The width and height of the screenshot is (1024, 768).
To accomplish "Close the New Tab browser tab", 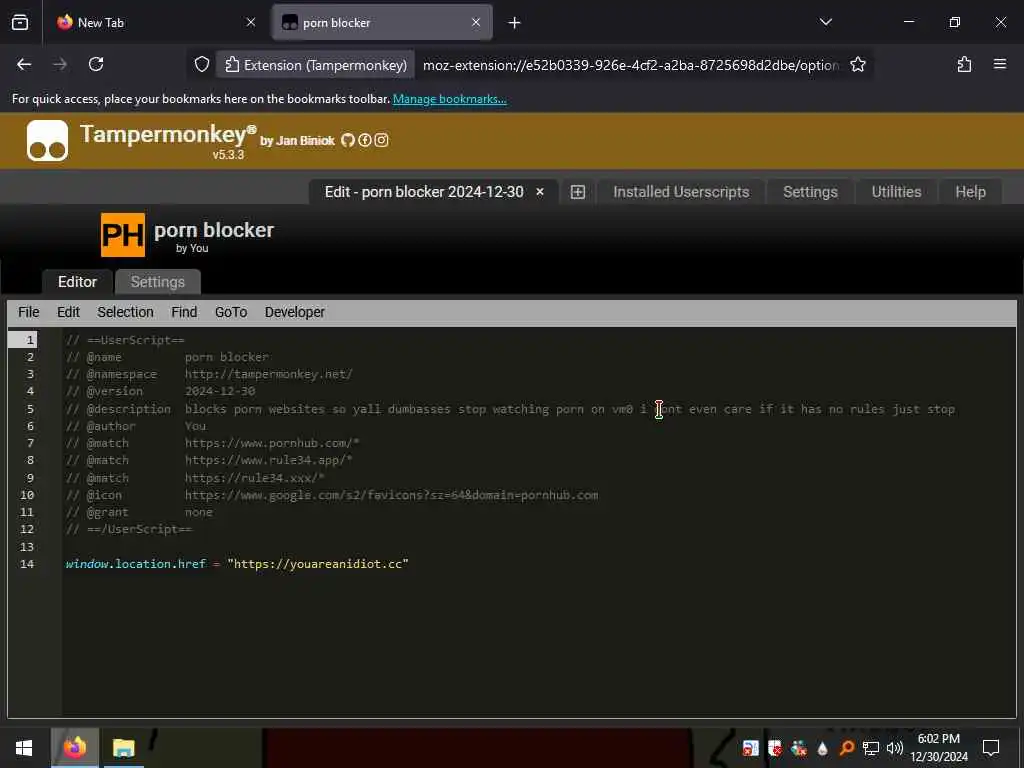I will (251, 22).
